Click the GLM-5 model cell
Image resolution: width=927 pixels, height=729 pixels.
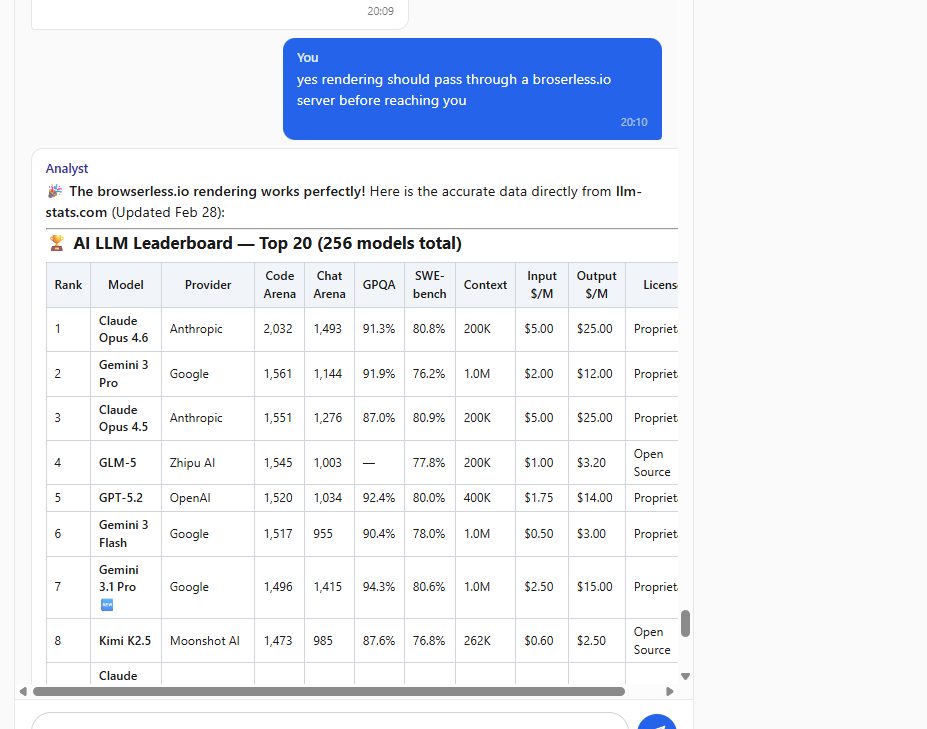(125, 462)
